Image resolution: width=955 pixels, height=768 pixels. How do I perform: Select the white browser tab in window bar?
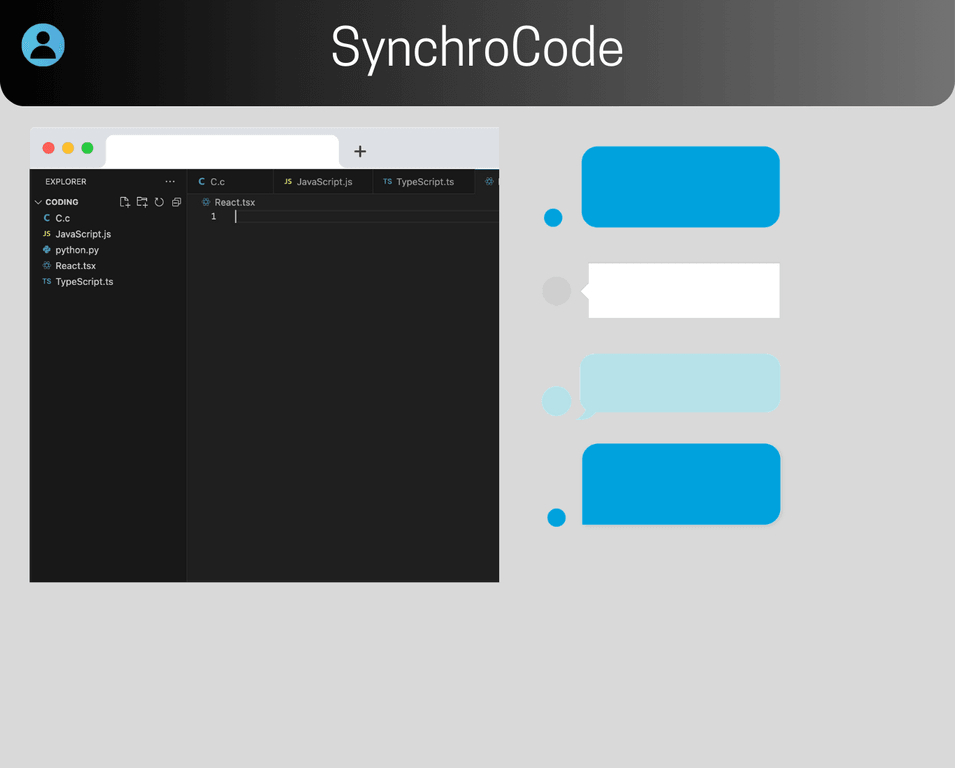222,151
